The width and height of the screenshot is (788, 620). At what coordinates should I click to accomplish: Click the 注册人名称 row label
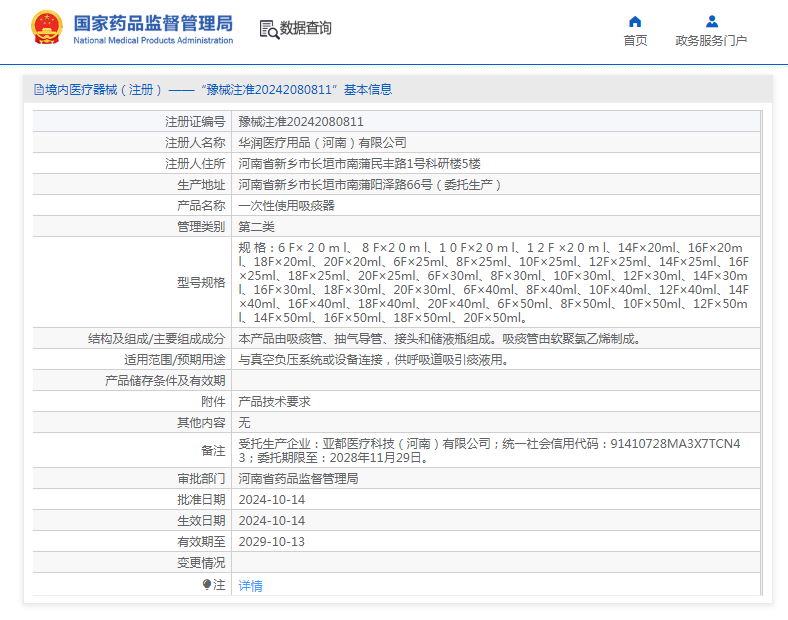(195, 143)
